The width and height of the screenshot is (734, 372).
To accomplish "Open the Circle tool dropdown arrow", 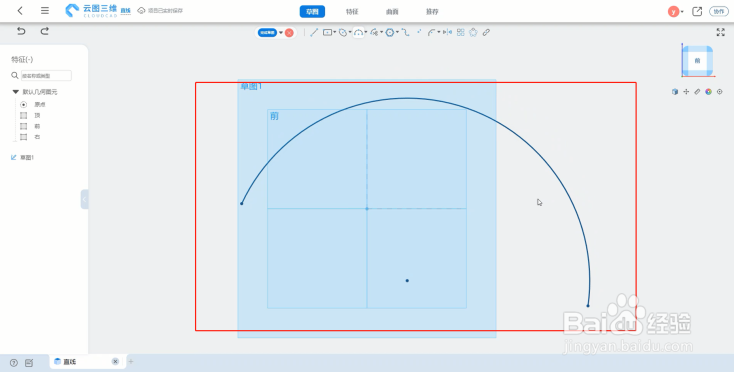I will point(350,32).
